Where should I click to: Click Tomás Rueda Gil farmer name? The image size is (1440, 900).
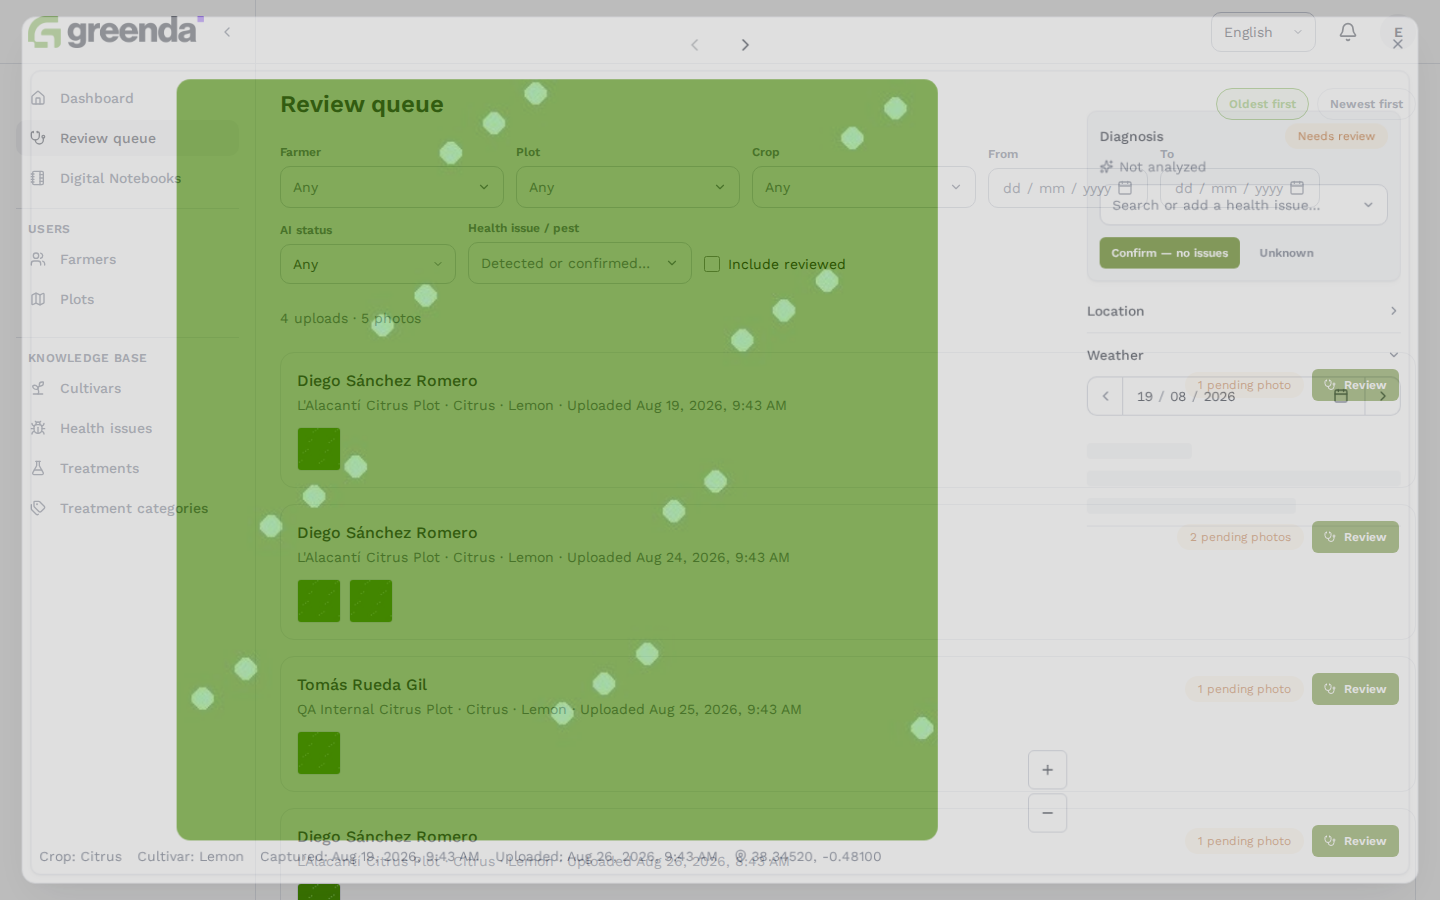pyautogui.click(x=362, y=685)
